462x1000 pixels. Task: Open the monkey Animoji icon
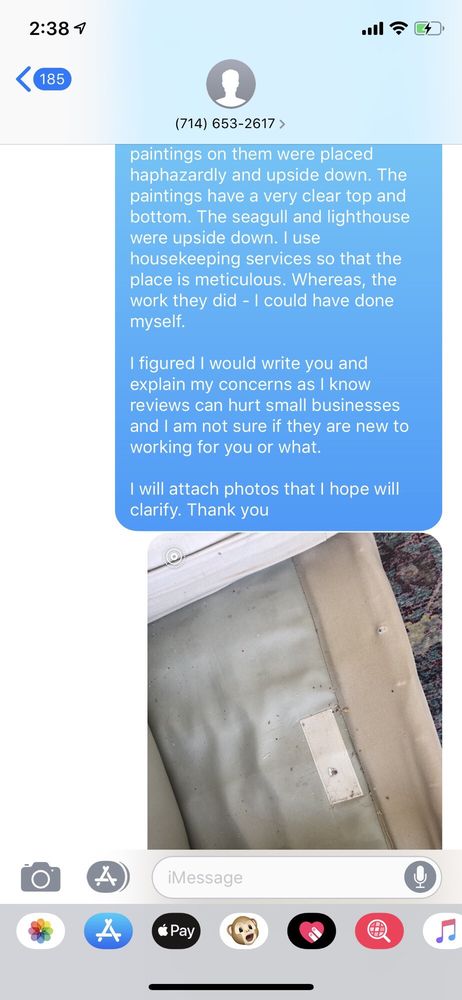[244, 930]
